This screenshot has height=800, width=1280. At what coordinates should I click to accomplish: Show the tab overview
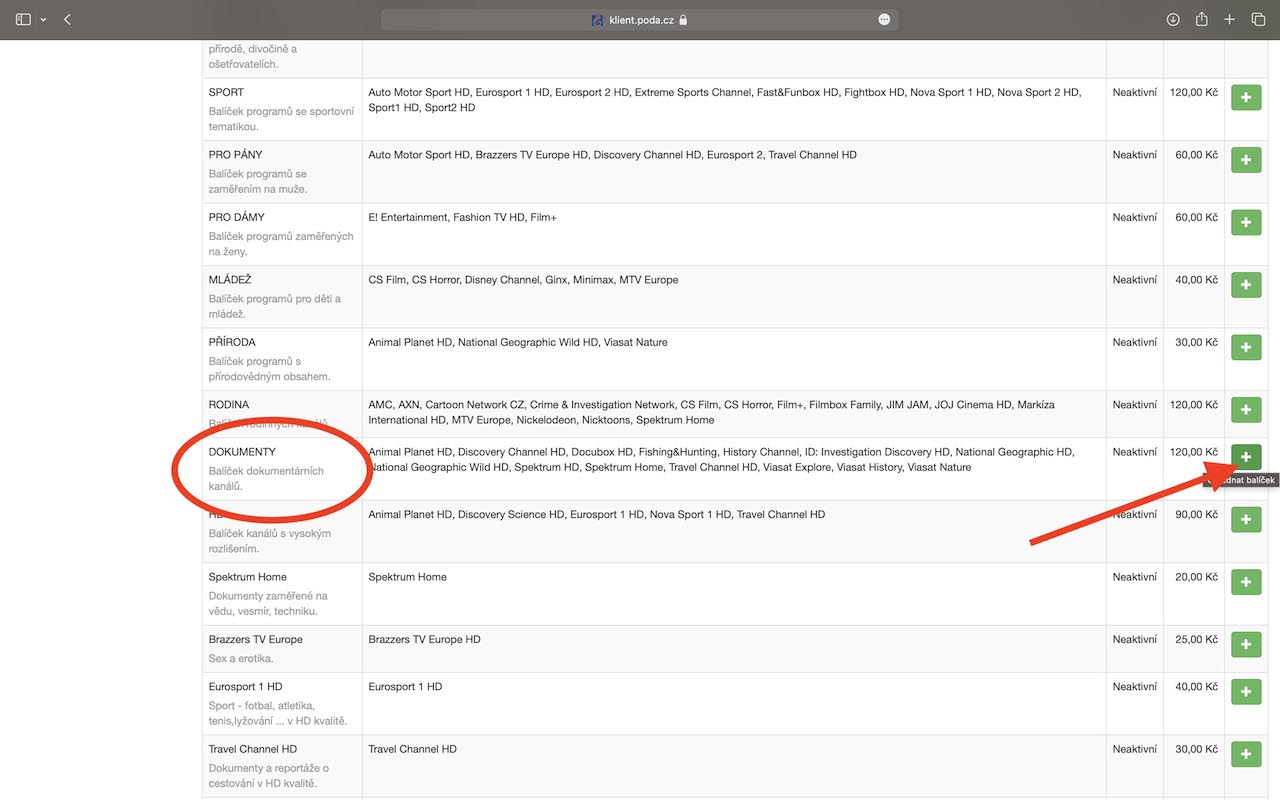point(1259,19)
